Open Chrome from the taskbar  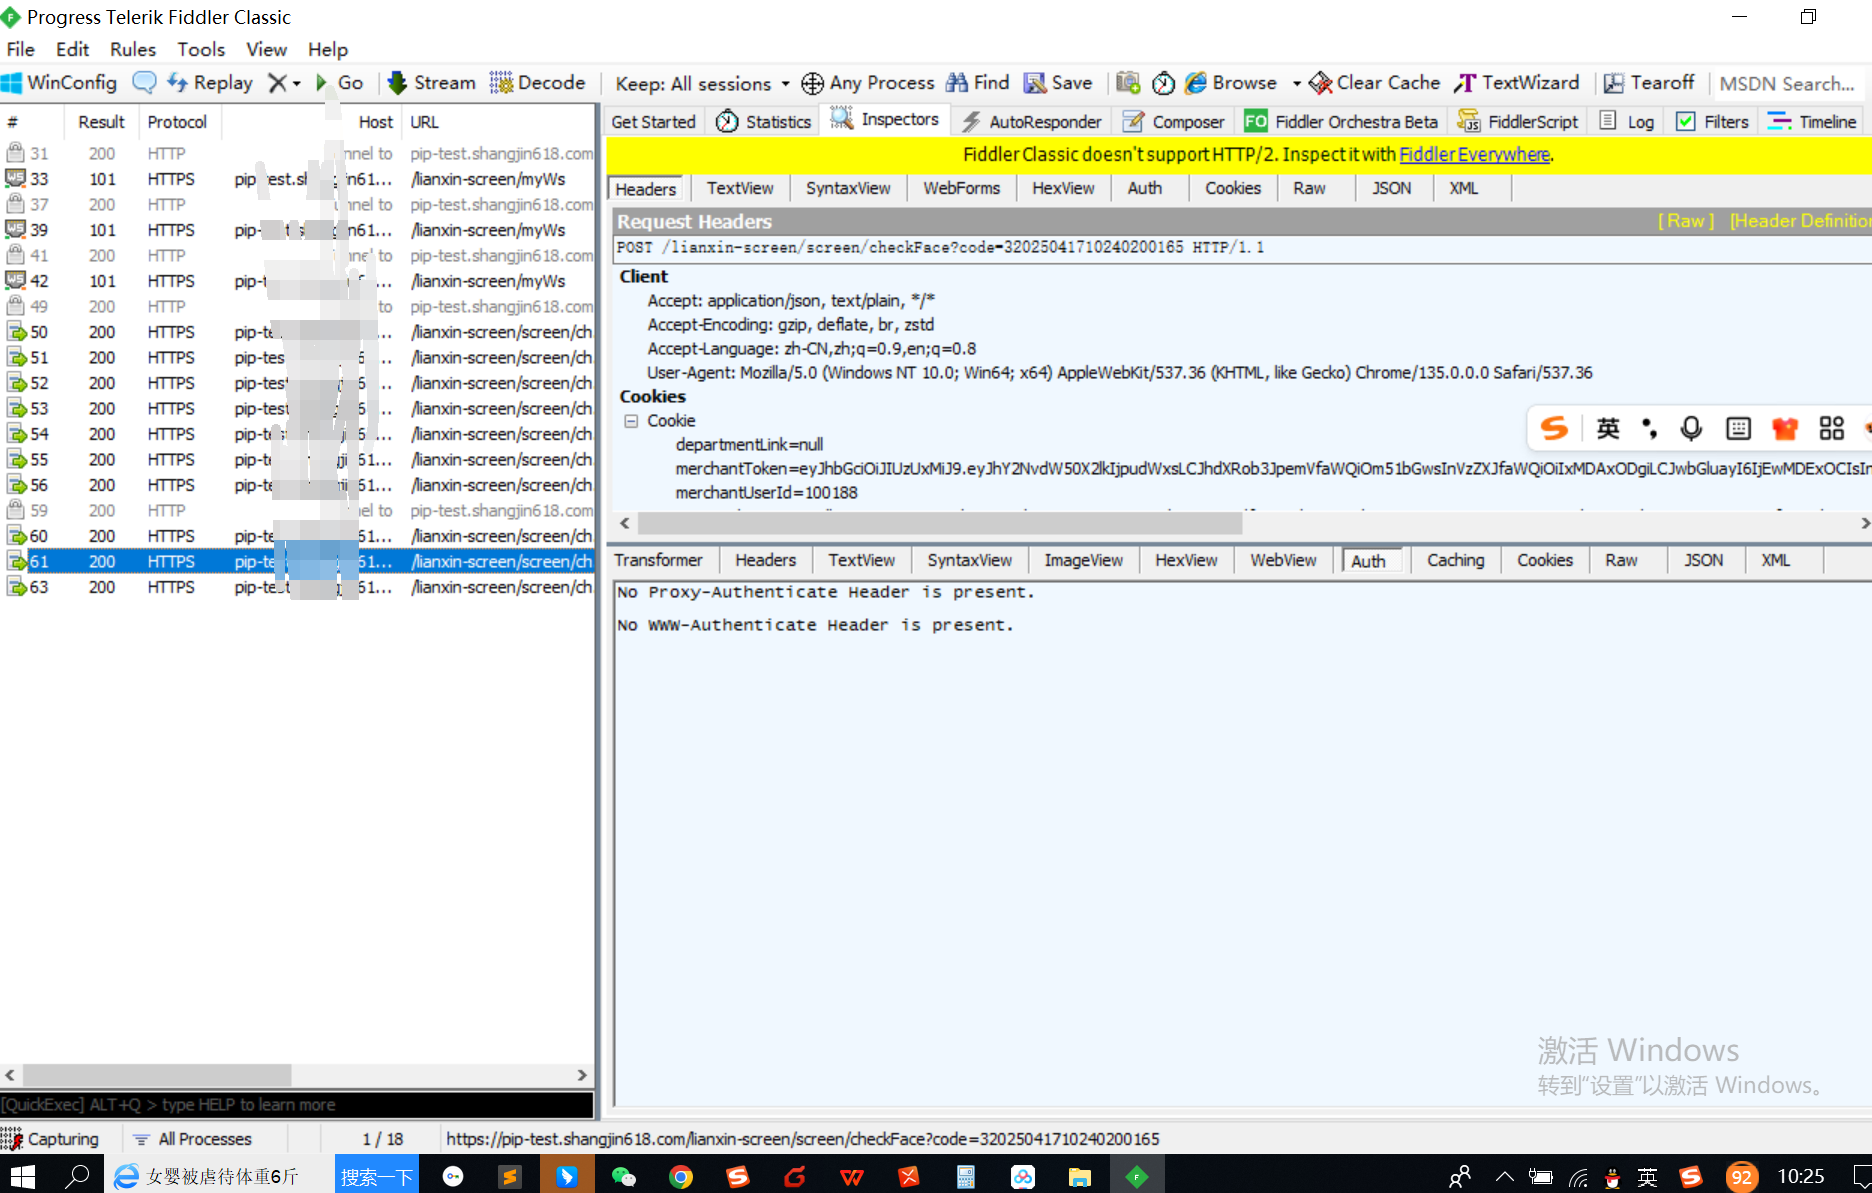coord(681,1176)
